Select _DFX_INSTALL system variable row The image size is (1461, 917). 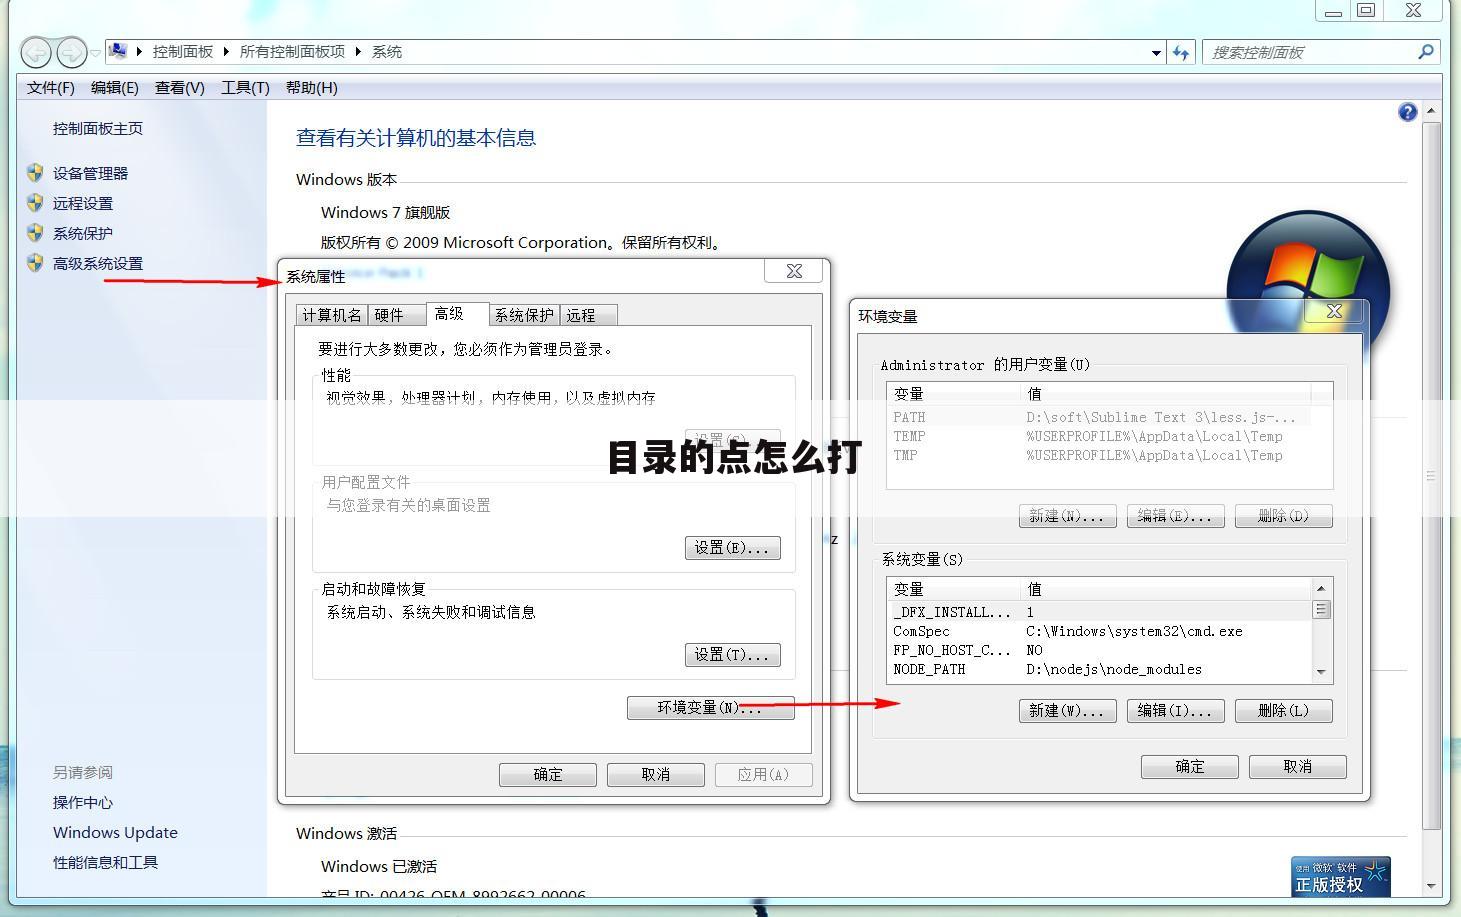tap(1100, 612)
